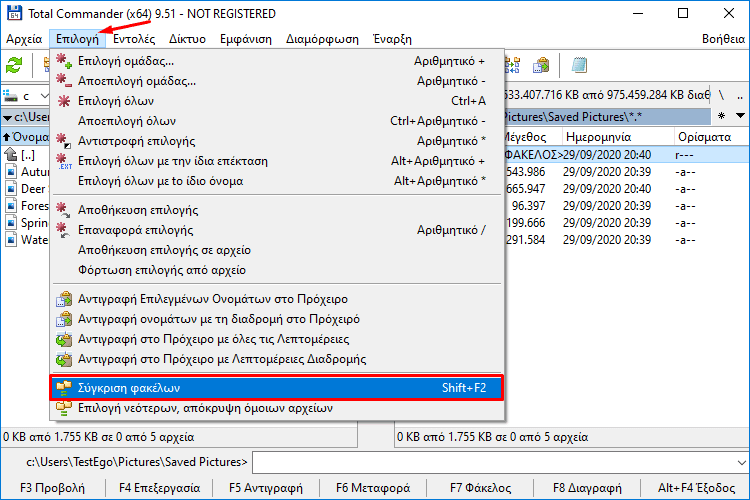Choose Σύγκριση φακέλων Shift+F2 entry
This screenshot has height=500, width=750.
coord(277,388)
